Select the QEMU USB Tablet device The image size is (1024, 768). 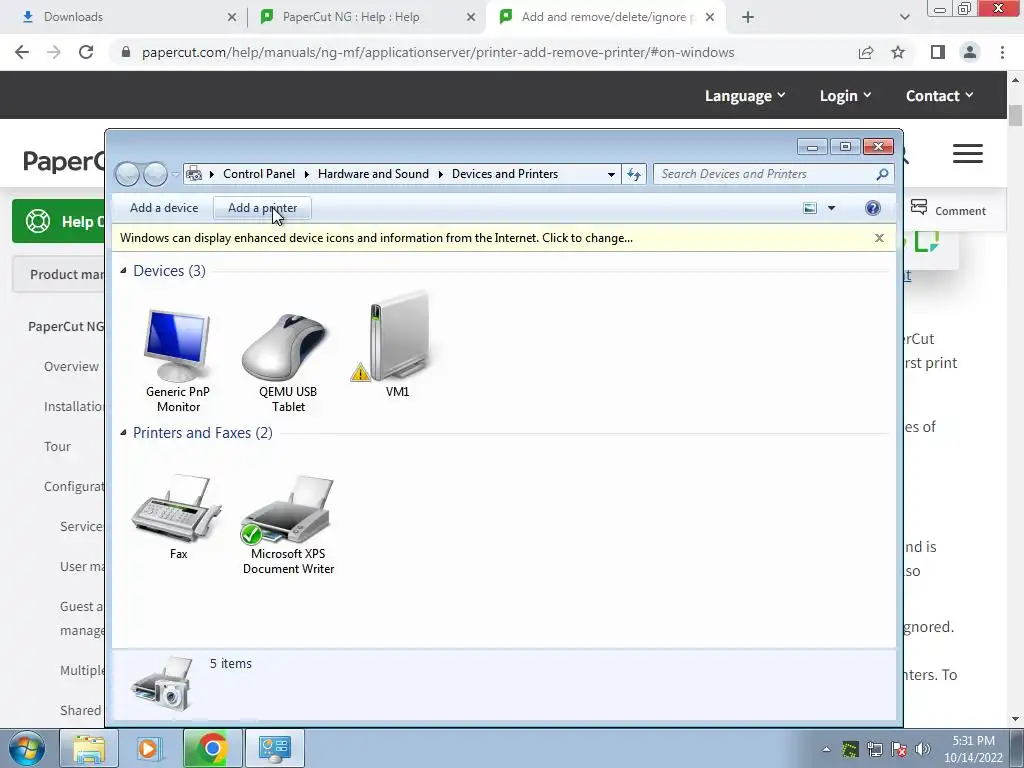click(x=287, y=361)
